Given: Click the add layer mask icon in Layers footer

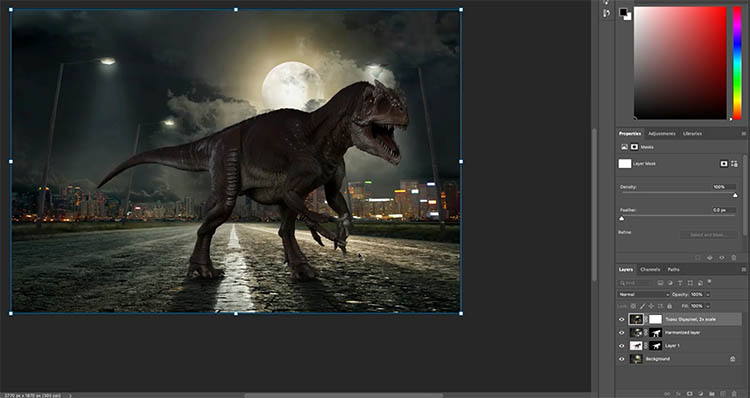Looking at the screenshot, I should click(690, 394).
